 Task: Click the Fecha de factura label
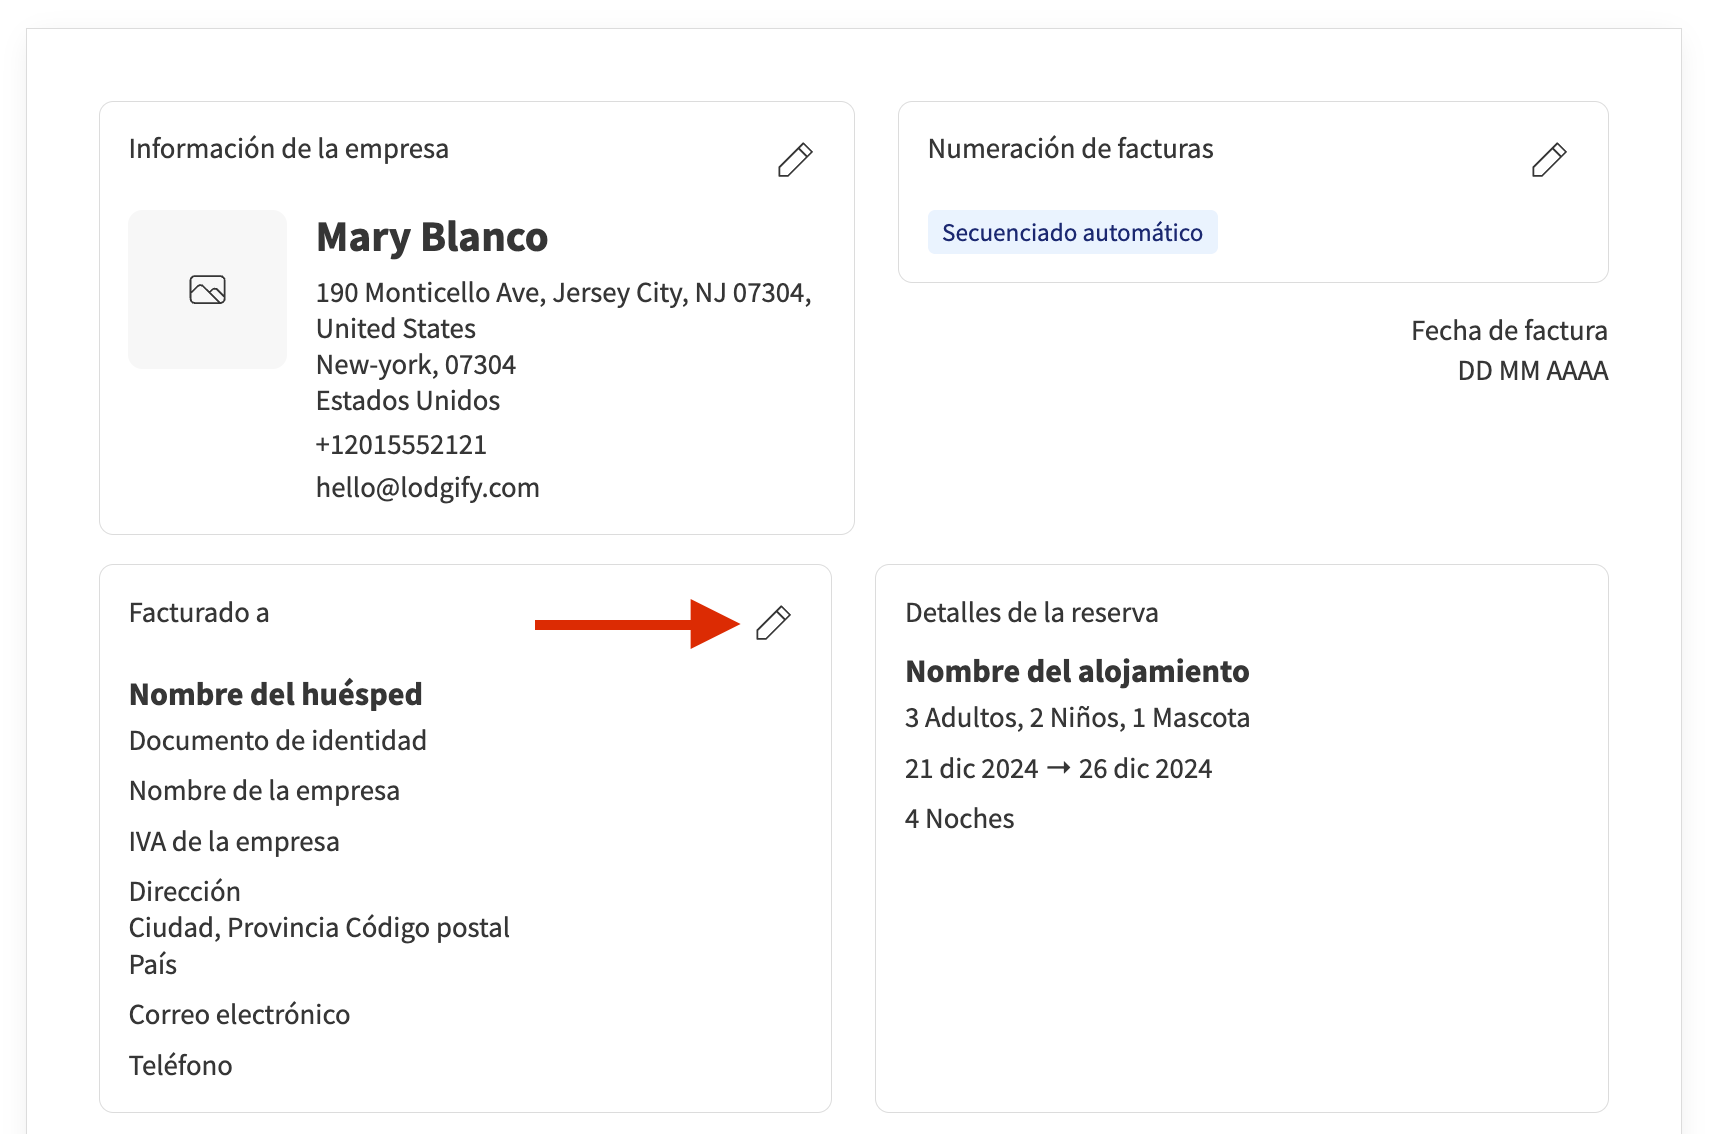(1508, 331)
